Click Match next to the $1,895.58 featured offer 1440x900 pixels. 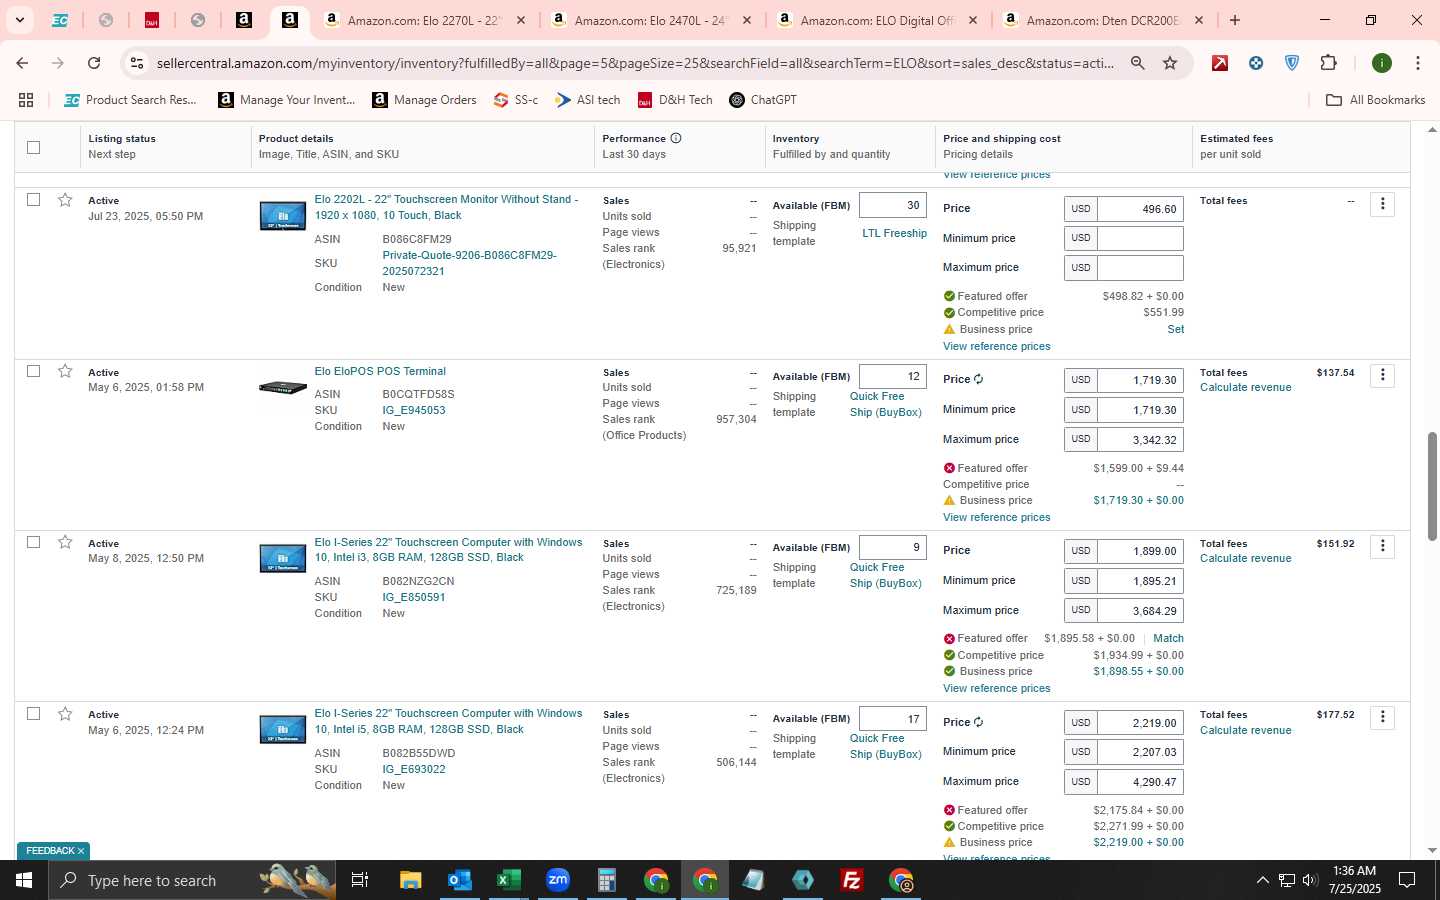[x=1168, y=638]
